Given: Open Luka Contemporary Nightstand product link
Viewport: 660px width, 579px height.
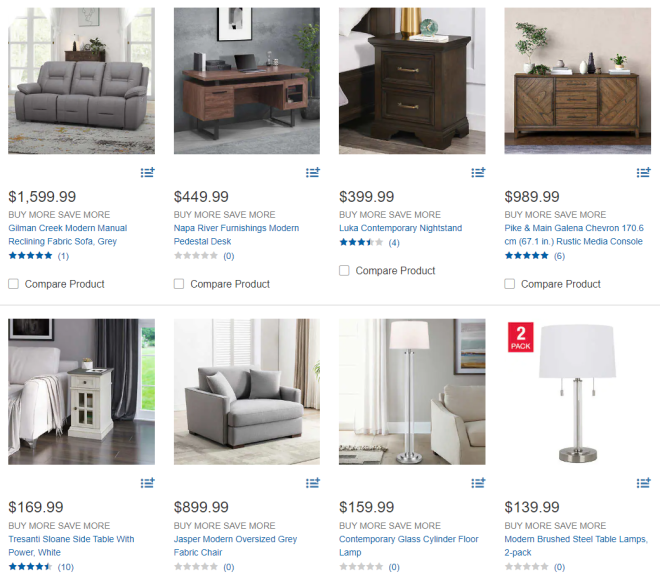Looking at the screenshot, I should tap(401, 228).
